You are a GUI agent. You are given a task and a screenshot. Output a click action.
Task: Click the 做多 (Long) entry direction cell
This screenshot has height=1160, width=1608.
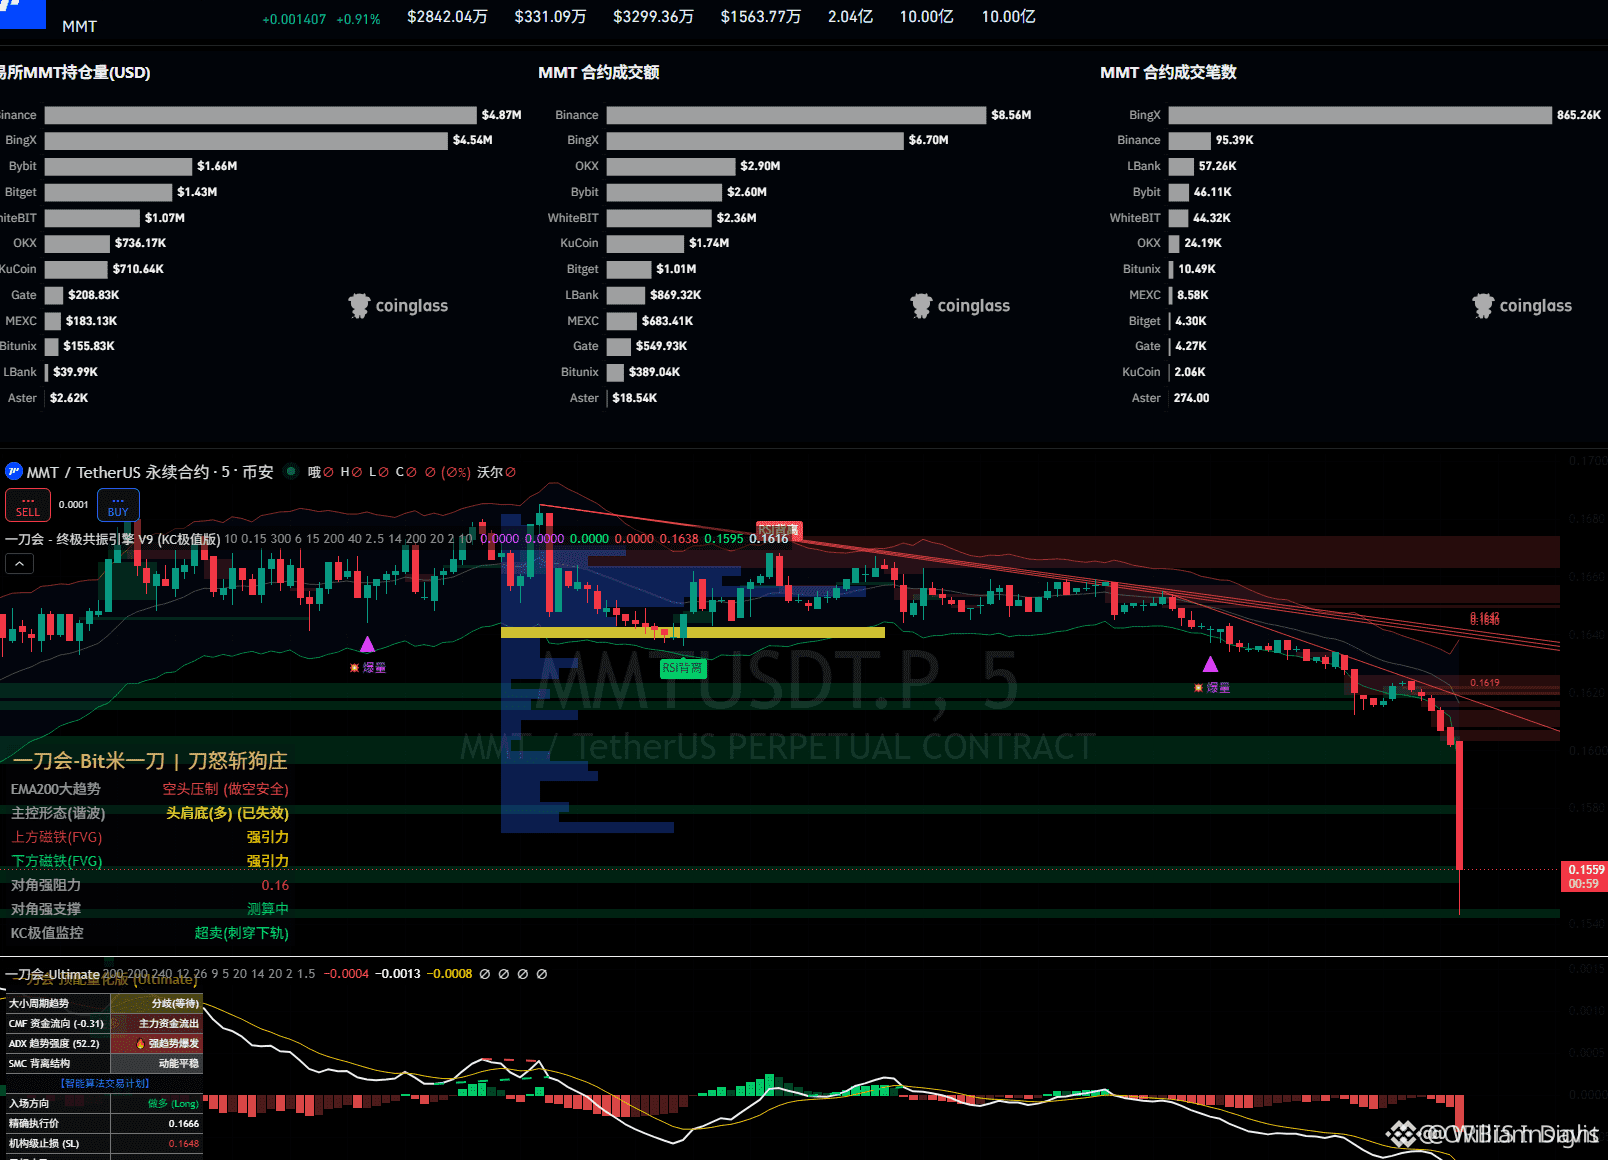click(157, 1103)
